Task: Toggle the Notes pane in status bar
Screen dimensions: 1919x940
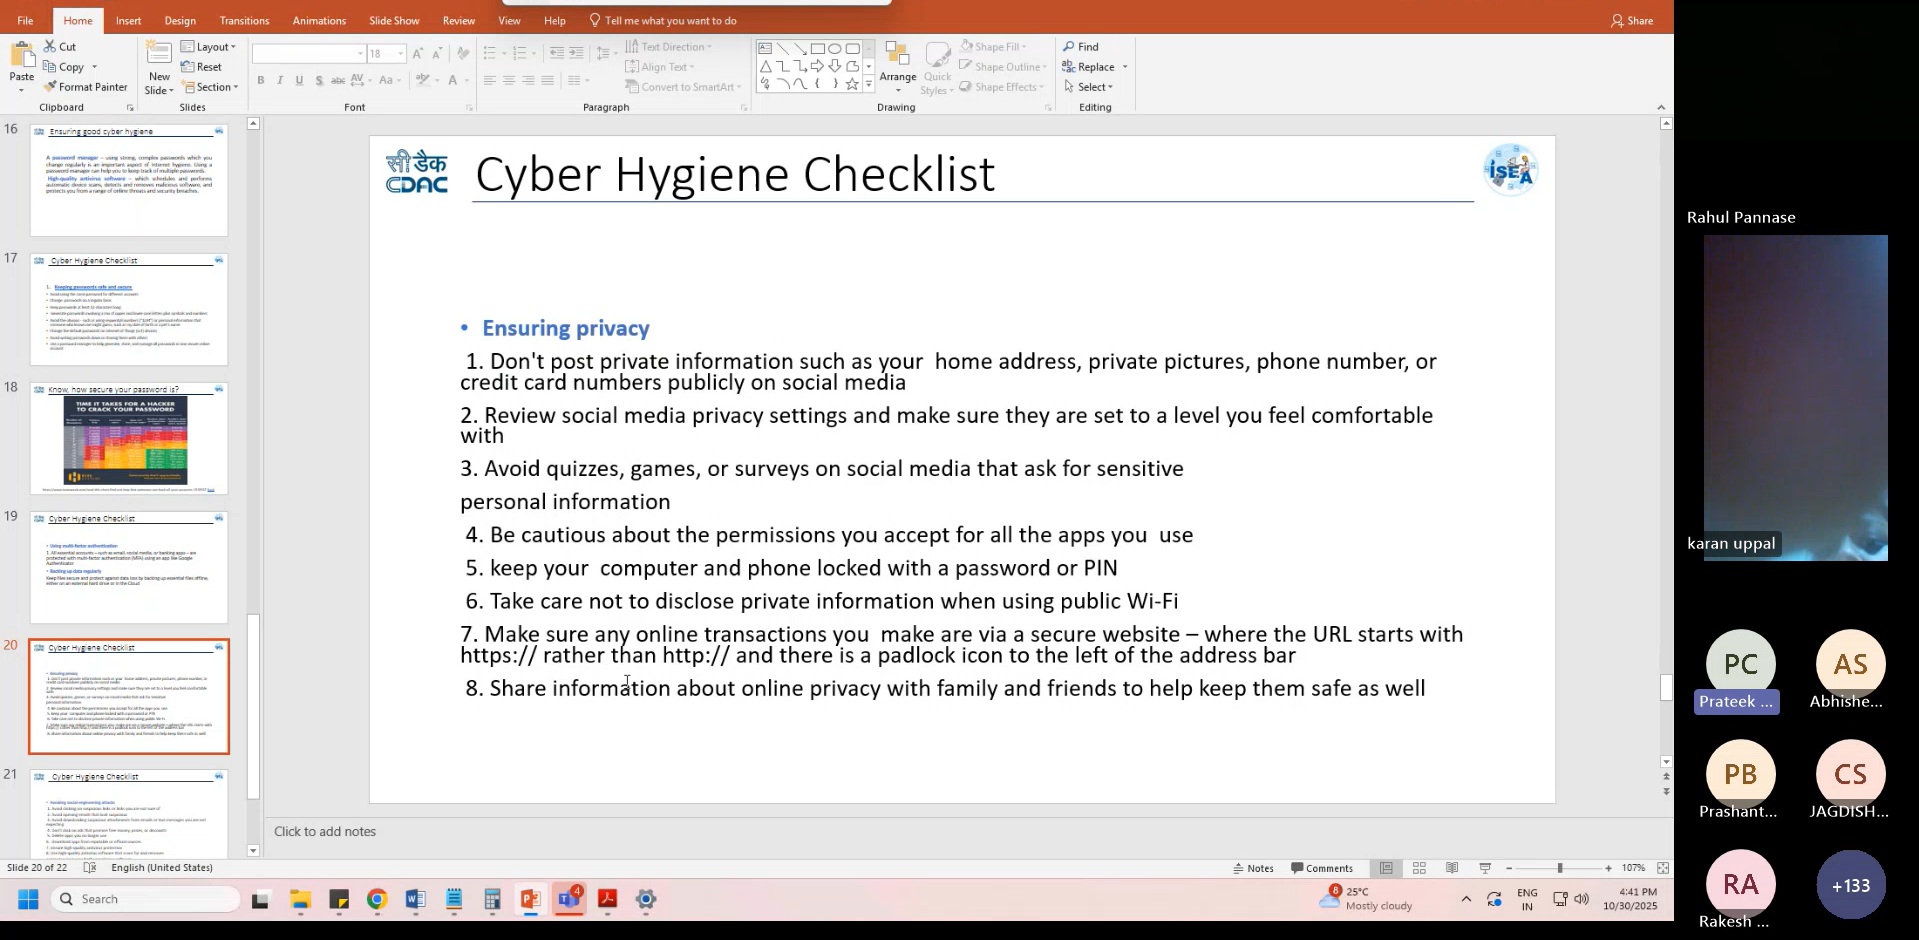Action: coord(1254,868)
